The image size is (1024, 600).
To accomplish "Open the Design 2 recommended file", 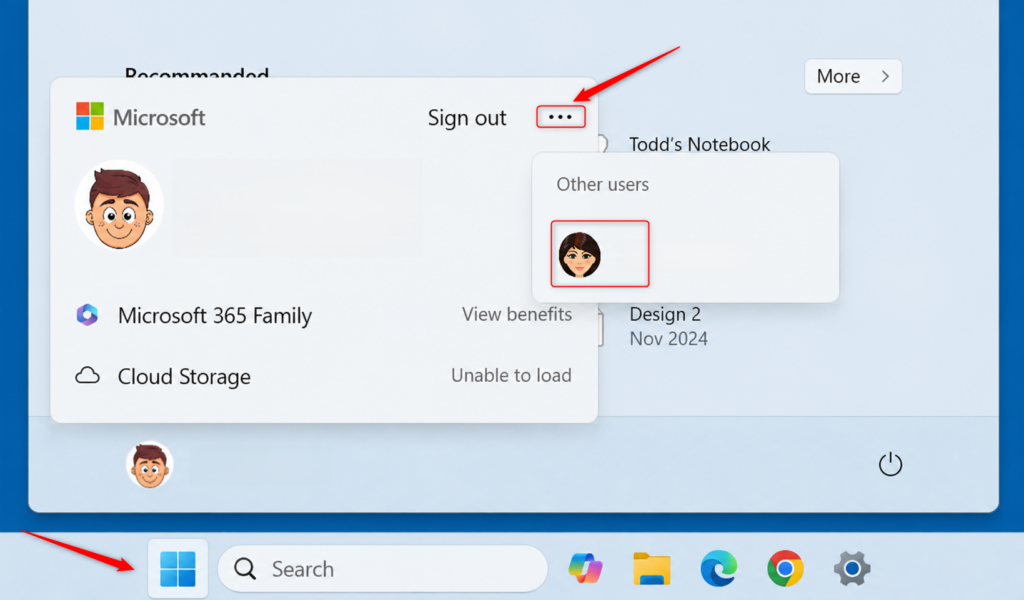I will coord(665,315).
